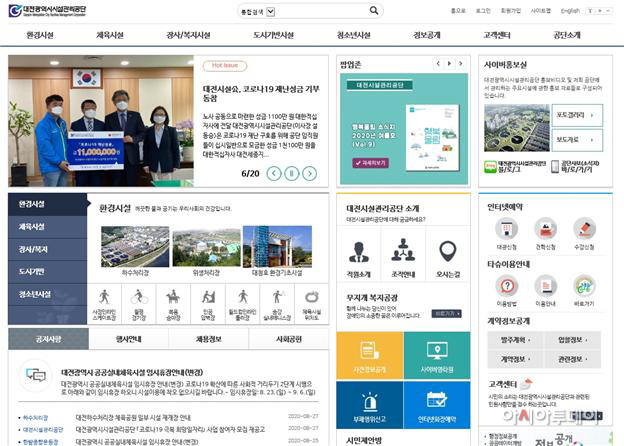This screenshot has height=446, width=624.
Task: Click the search magnifier icon
Action: pyautogui.click(x=374, y=11)
